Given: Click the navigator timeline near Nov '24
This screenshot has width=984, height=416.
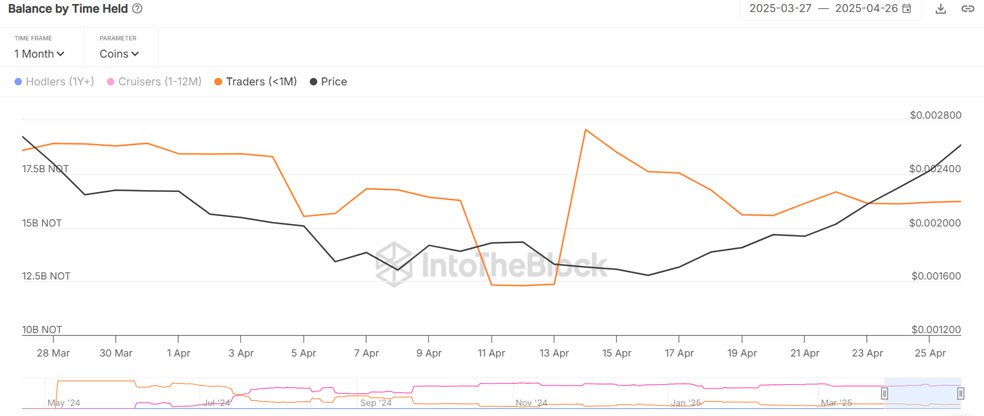Looking at the screenshot, I should [530, 393].
